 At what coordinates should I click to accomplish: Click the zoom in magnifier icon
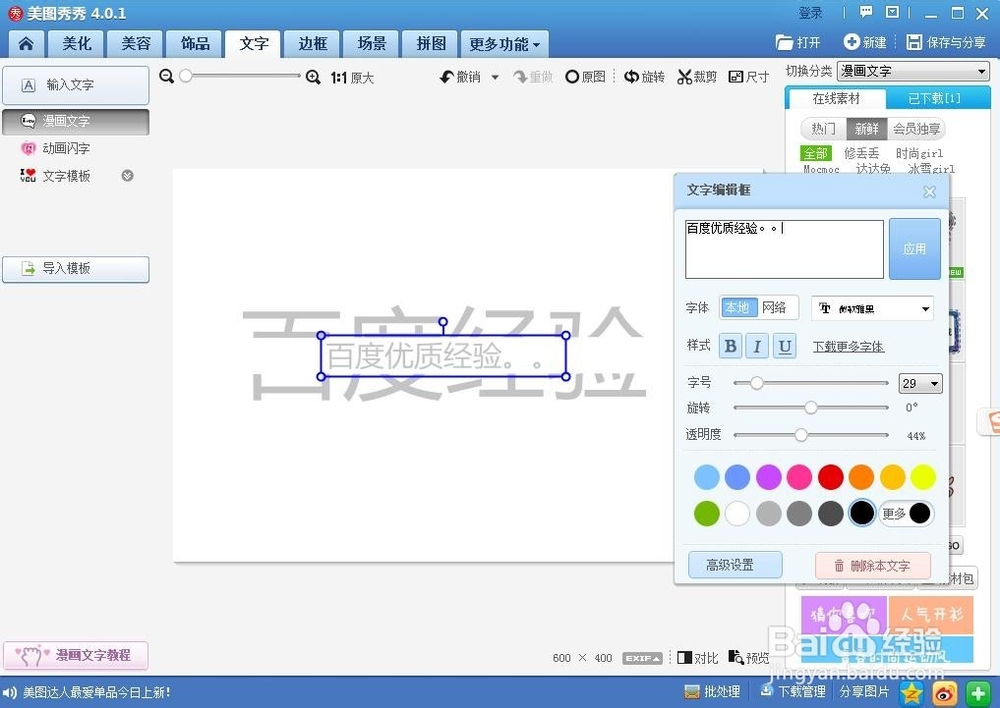(x=312, y=77)
